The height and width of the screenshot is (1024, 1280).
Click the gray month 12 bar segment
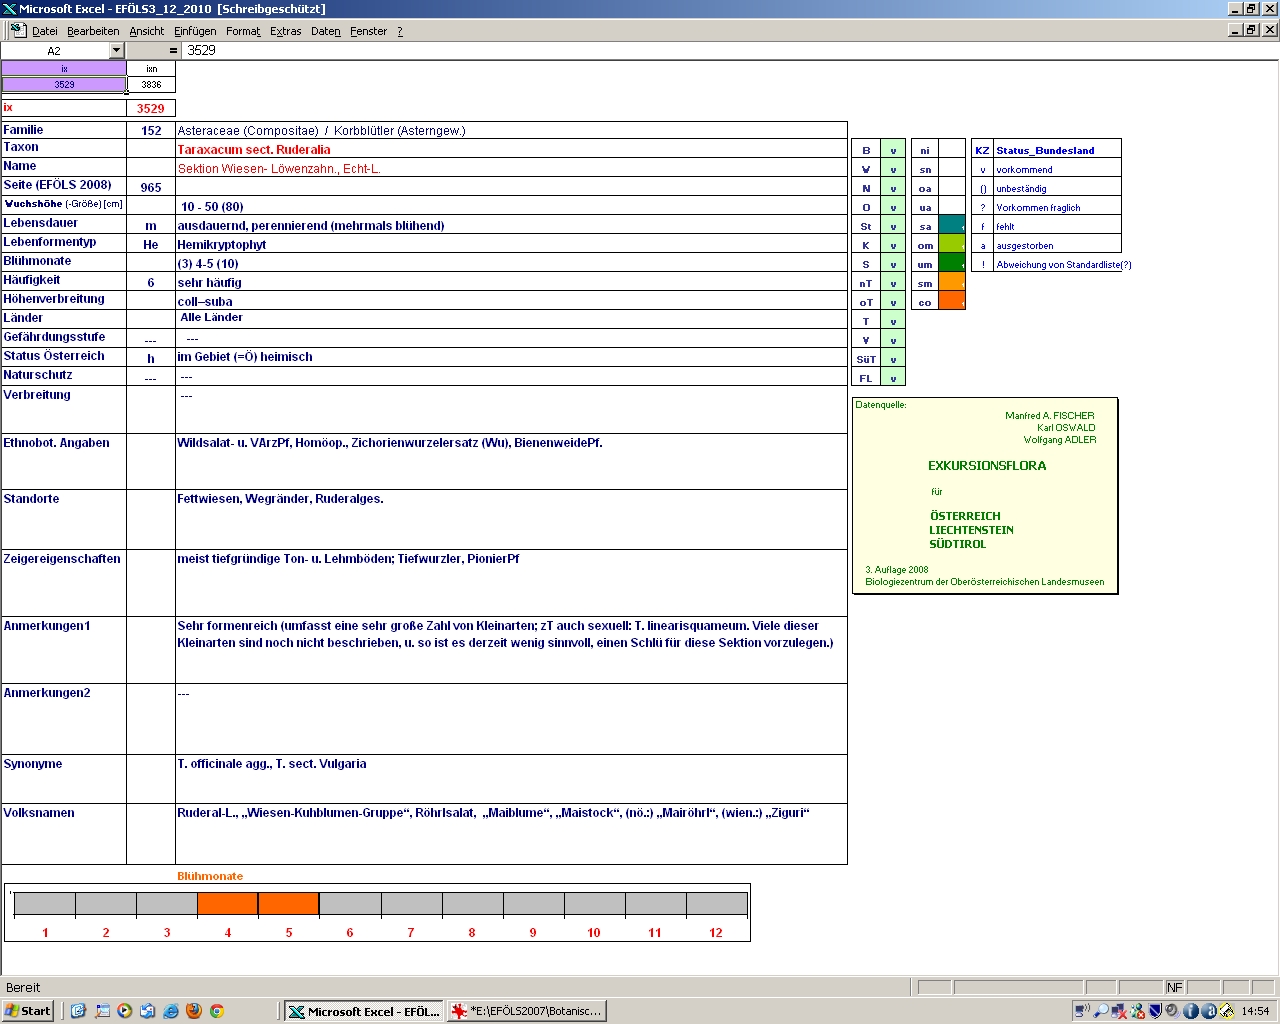coord(716,904)
